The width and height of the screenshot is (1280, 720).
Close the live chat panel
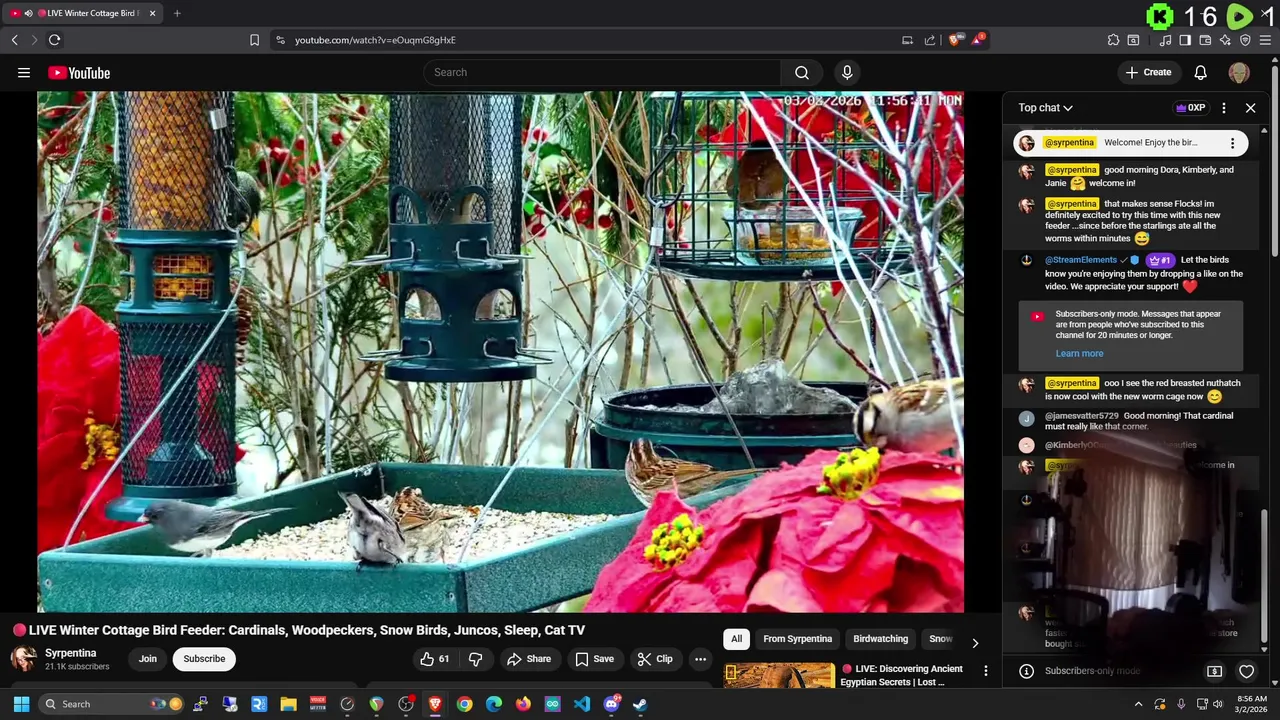(x=1250, y=108)
